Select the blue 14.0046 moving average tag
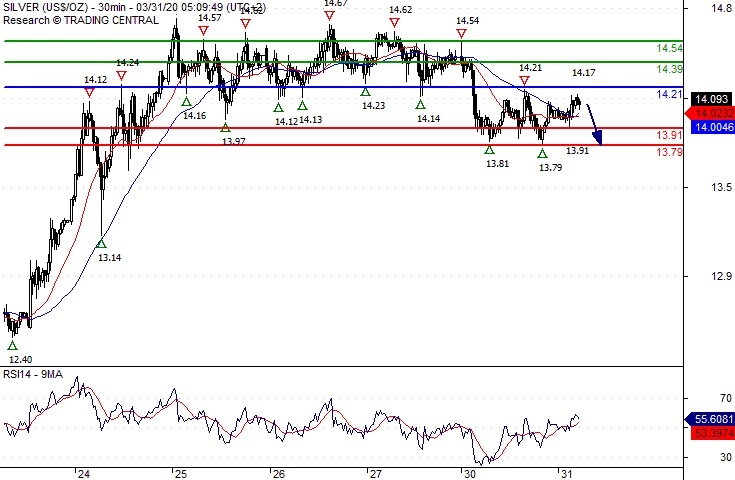The height and width of the screenshot is (480, 735). pos(715,127)
